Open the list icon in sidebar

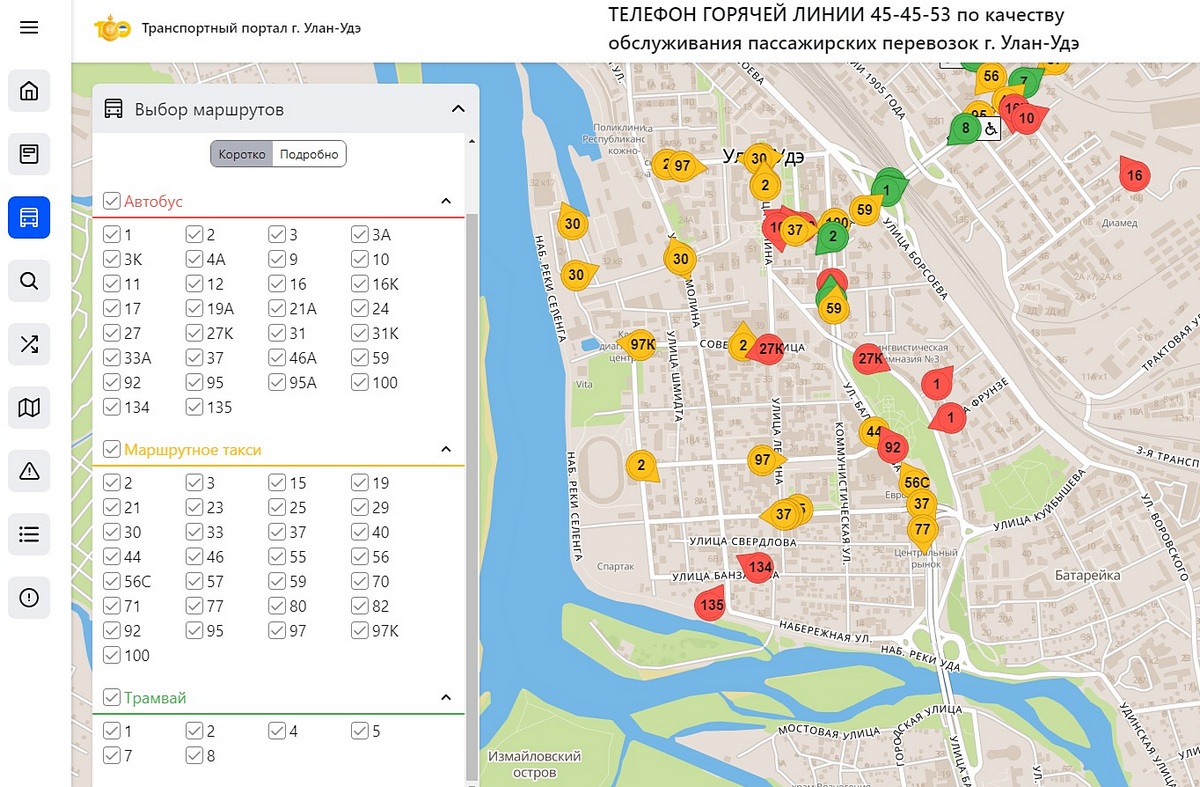coord(29,534)
